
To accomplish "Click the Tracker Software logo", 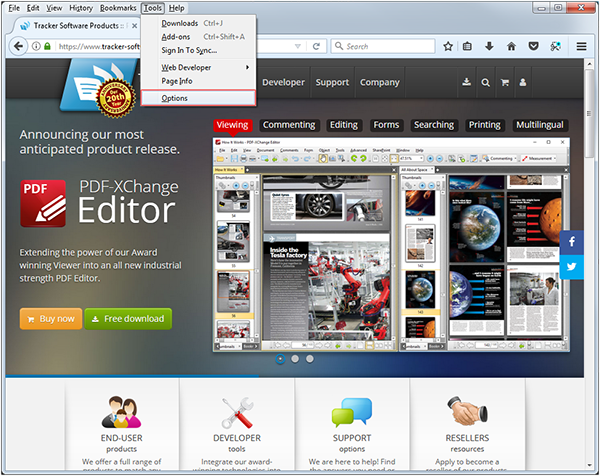I will pyautogui.click(x=98, y=89).
